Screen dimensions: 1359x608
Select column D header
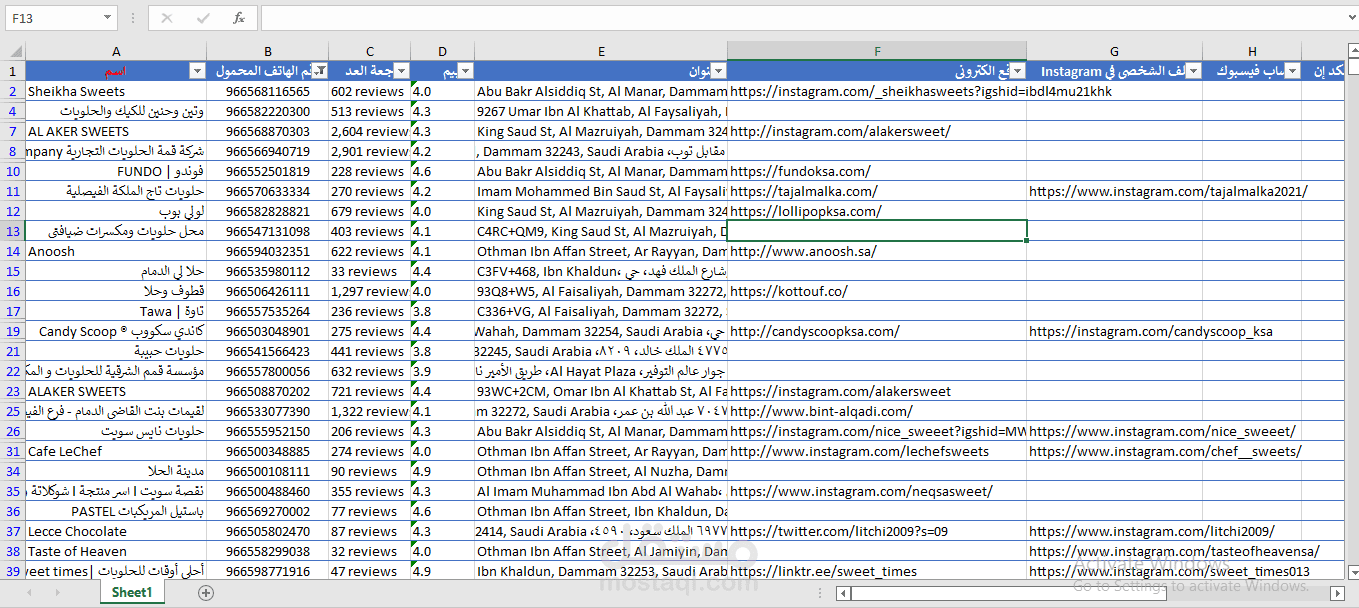[x=442, y=51]
